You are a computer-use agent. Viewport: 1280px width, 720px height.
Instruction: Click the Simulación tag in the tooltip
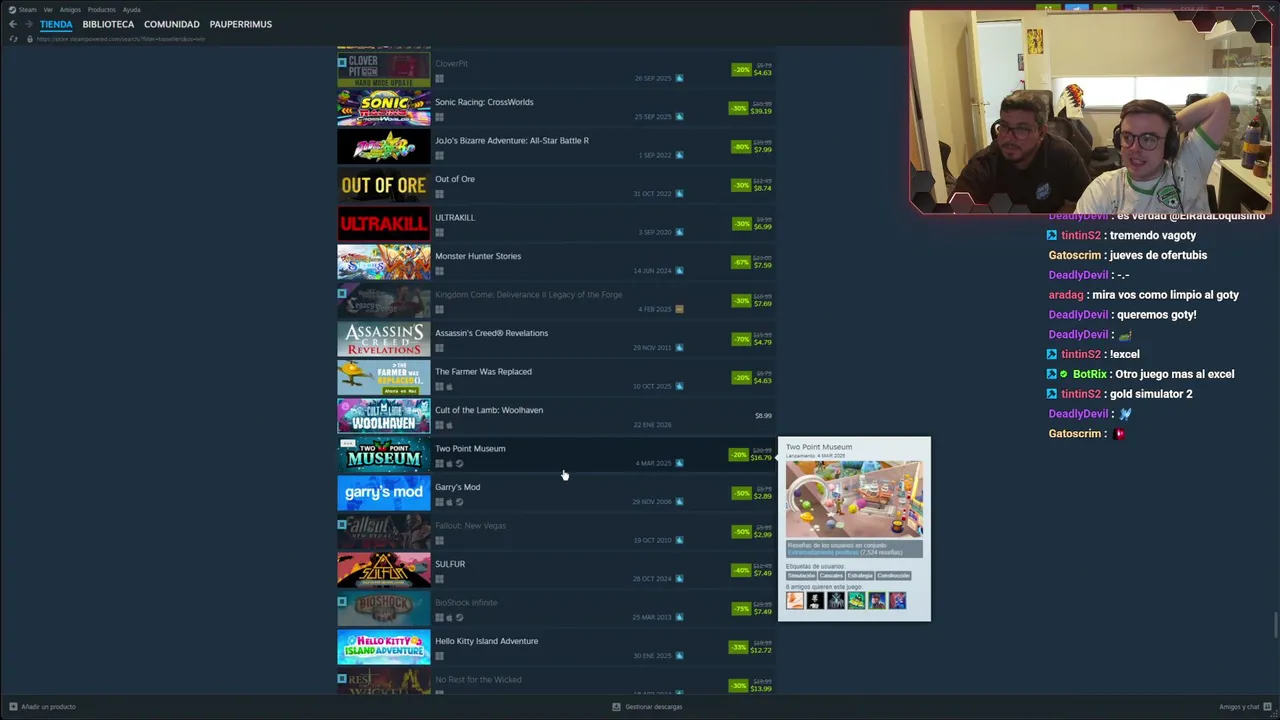pos(801,576)
